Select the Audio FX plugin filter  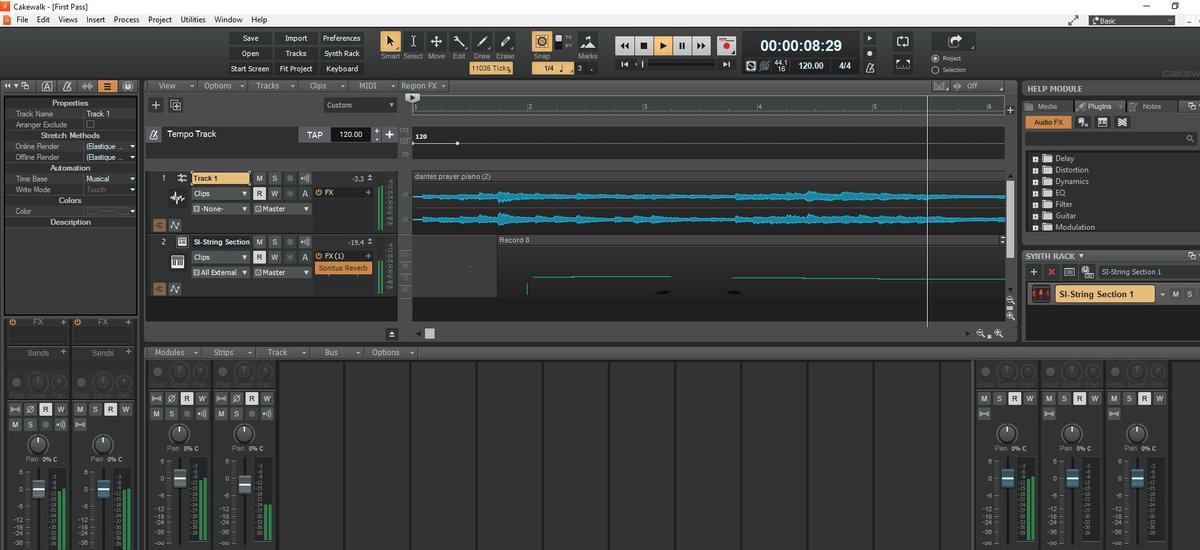(x=1048, y=122)
